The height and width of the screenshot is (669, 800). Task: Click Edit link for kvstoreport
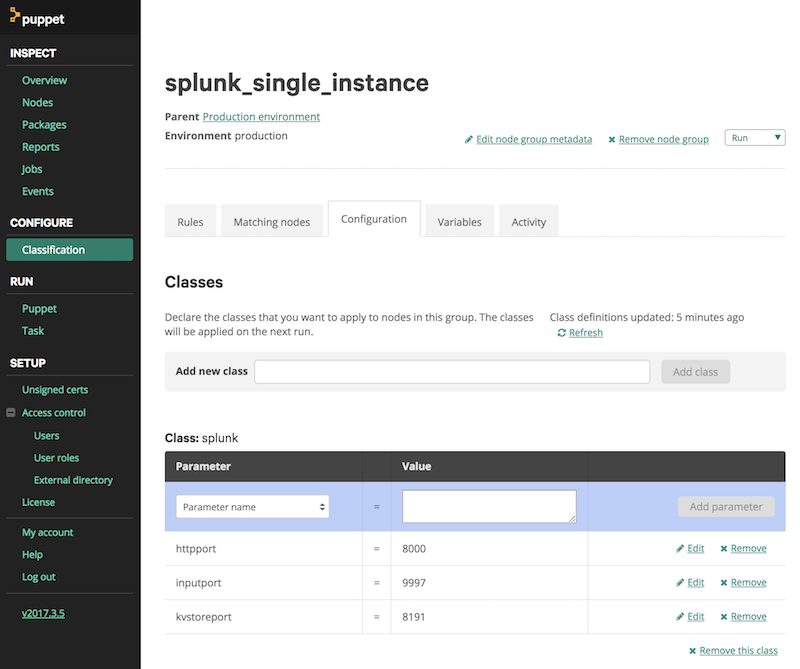pyautogui.click(x=695, y=616)
